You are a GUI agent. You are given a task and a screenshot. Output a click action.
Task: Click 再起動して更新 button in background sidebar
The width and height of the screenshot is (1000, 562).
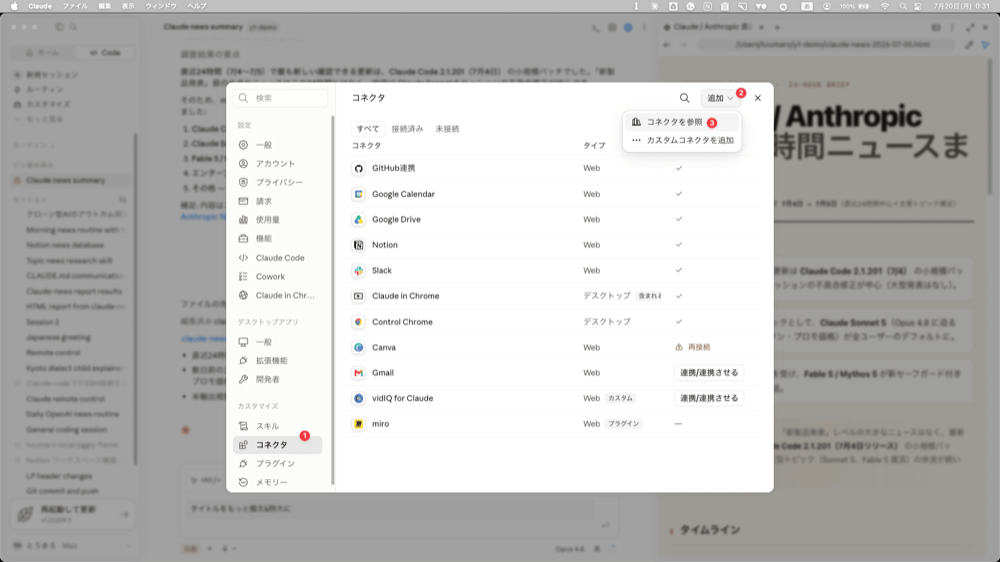(x=73, y=514)
